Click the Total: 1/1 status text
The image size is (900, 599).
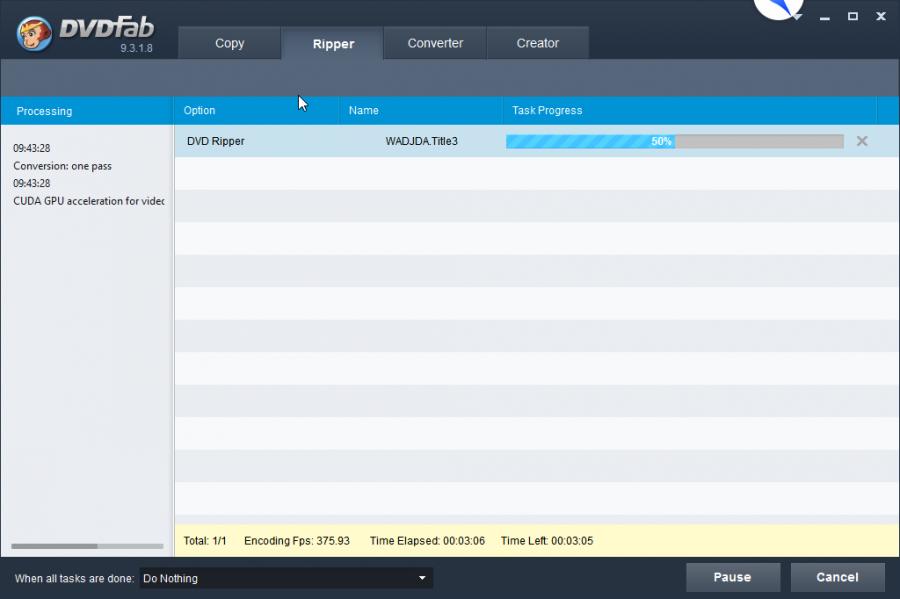pyautogui.click(x=205, y=540)
